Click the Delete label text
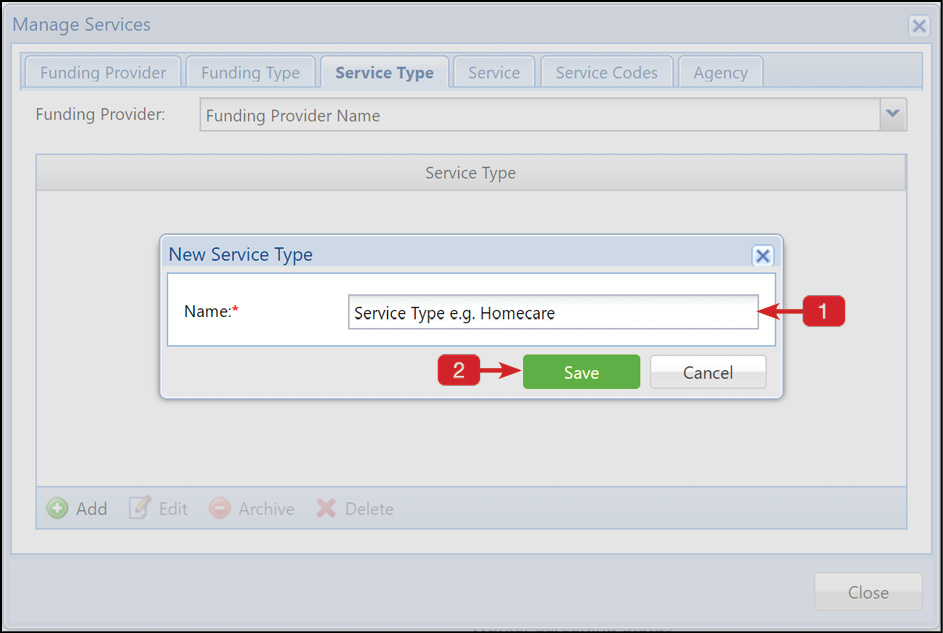Image resolution: width=943 pixels, height=633 pixels. [x=369, y=509]
